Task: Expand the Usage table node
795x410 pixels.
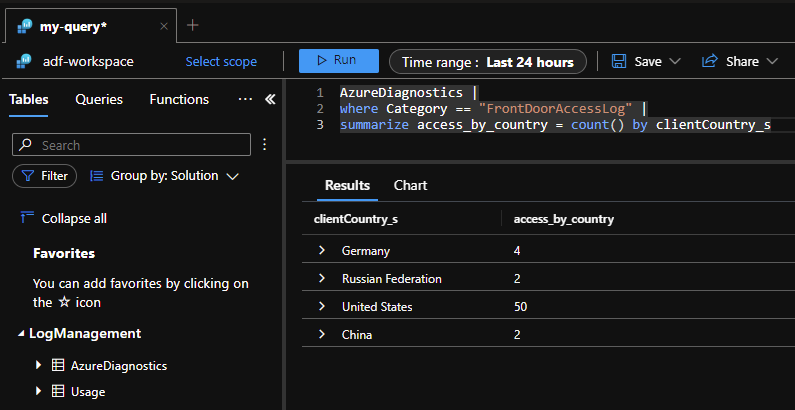Action: click(x=39, y=391)
